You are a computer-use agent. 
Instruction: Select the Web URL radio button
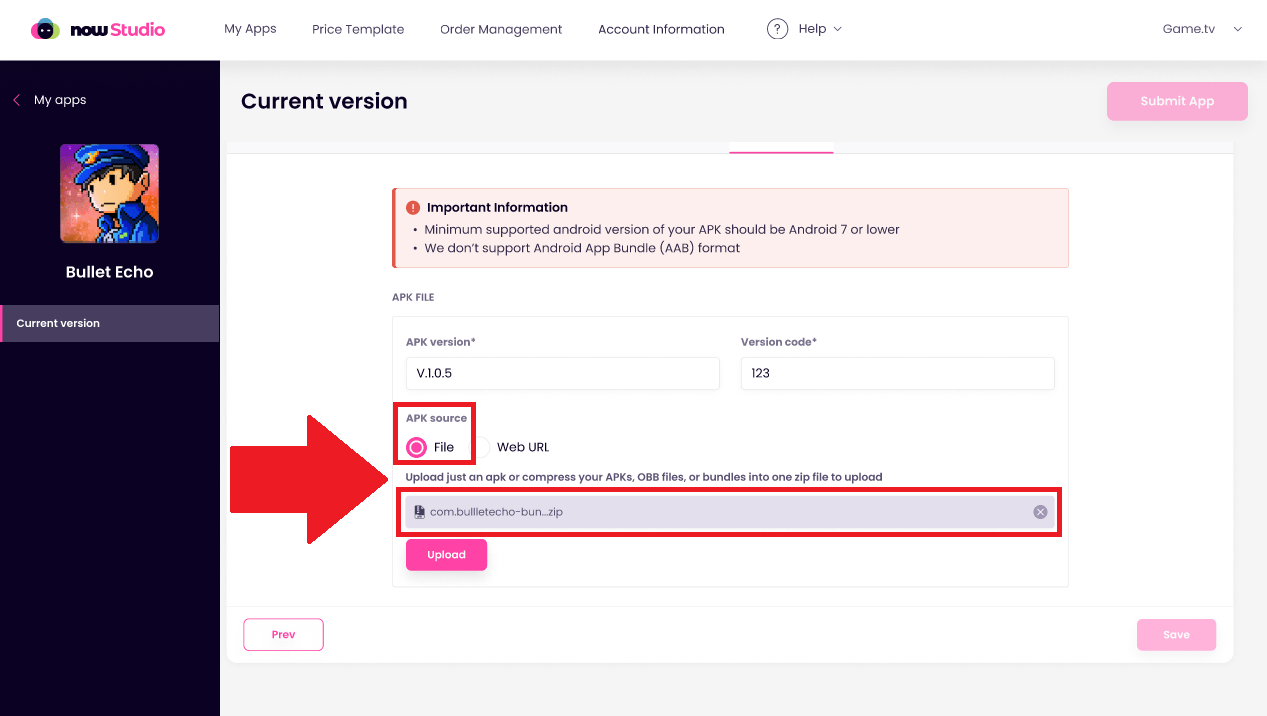click(x=481, y=447)
